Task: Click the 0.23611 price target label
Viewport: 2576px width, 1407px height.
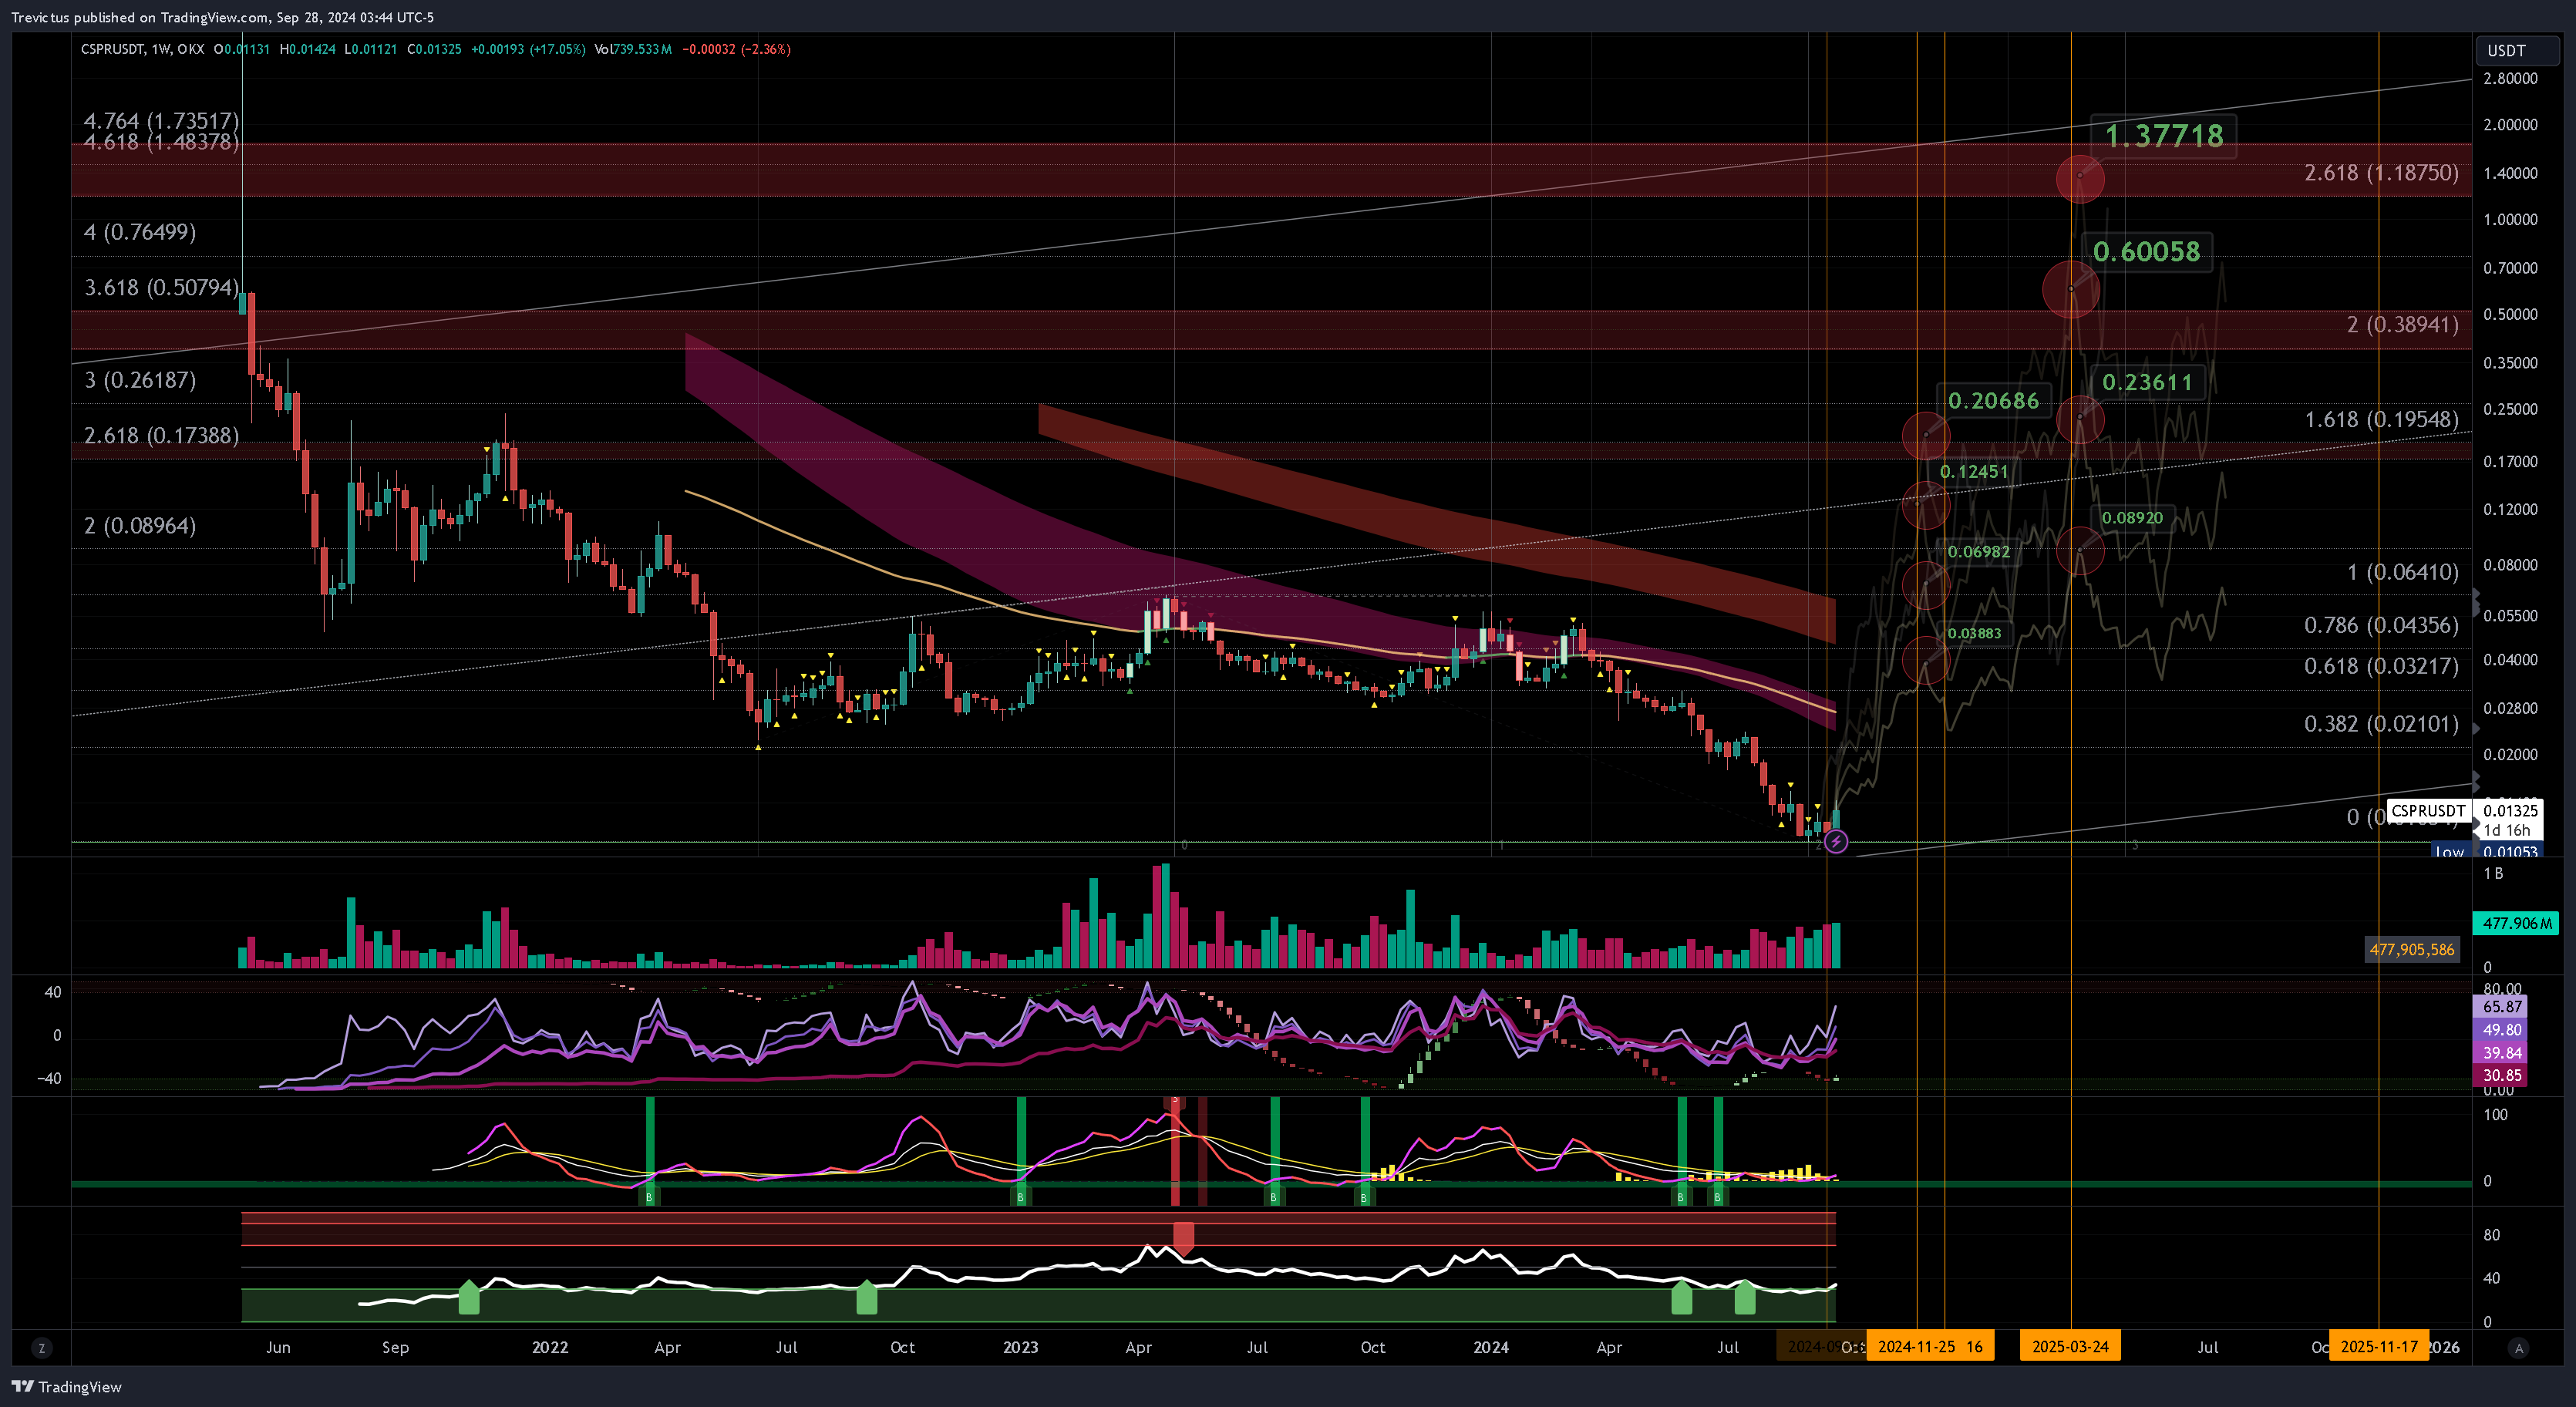Action: tap(2147, 382)
